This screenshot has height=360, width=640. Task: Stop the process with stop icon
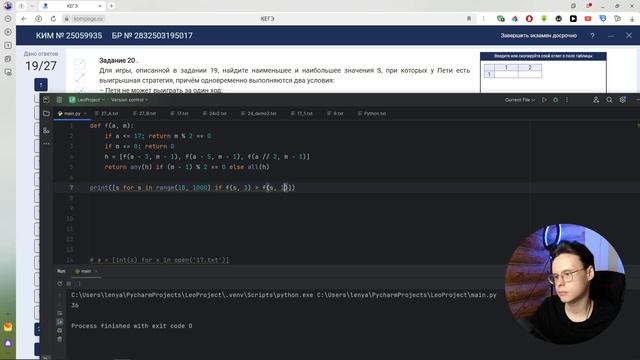69,284
